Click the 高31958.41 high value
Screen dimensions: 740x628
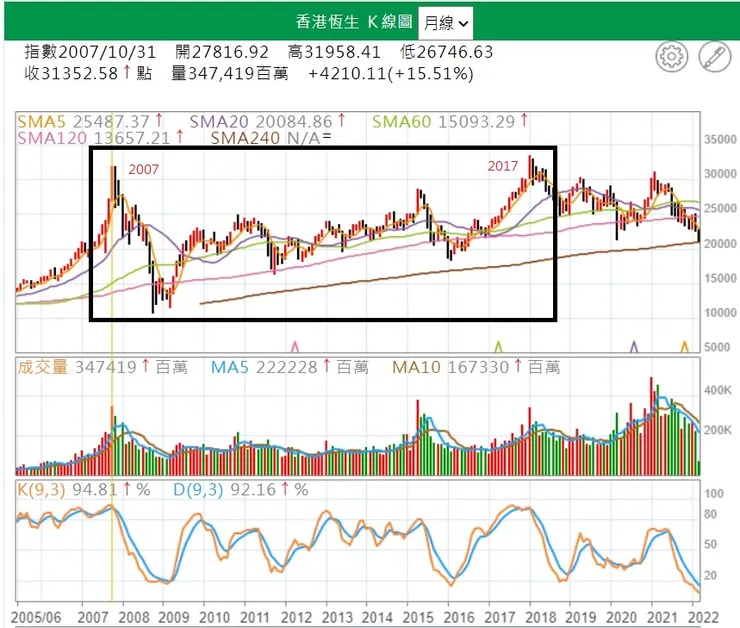(334, 52)
